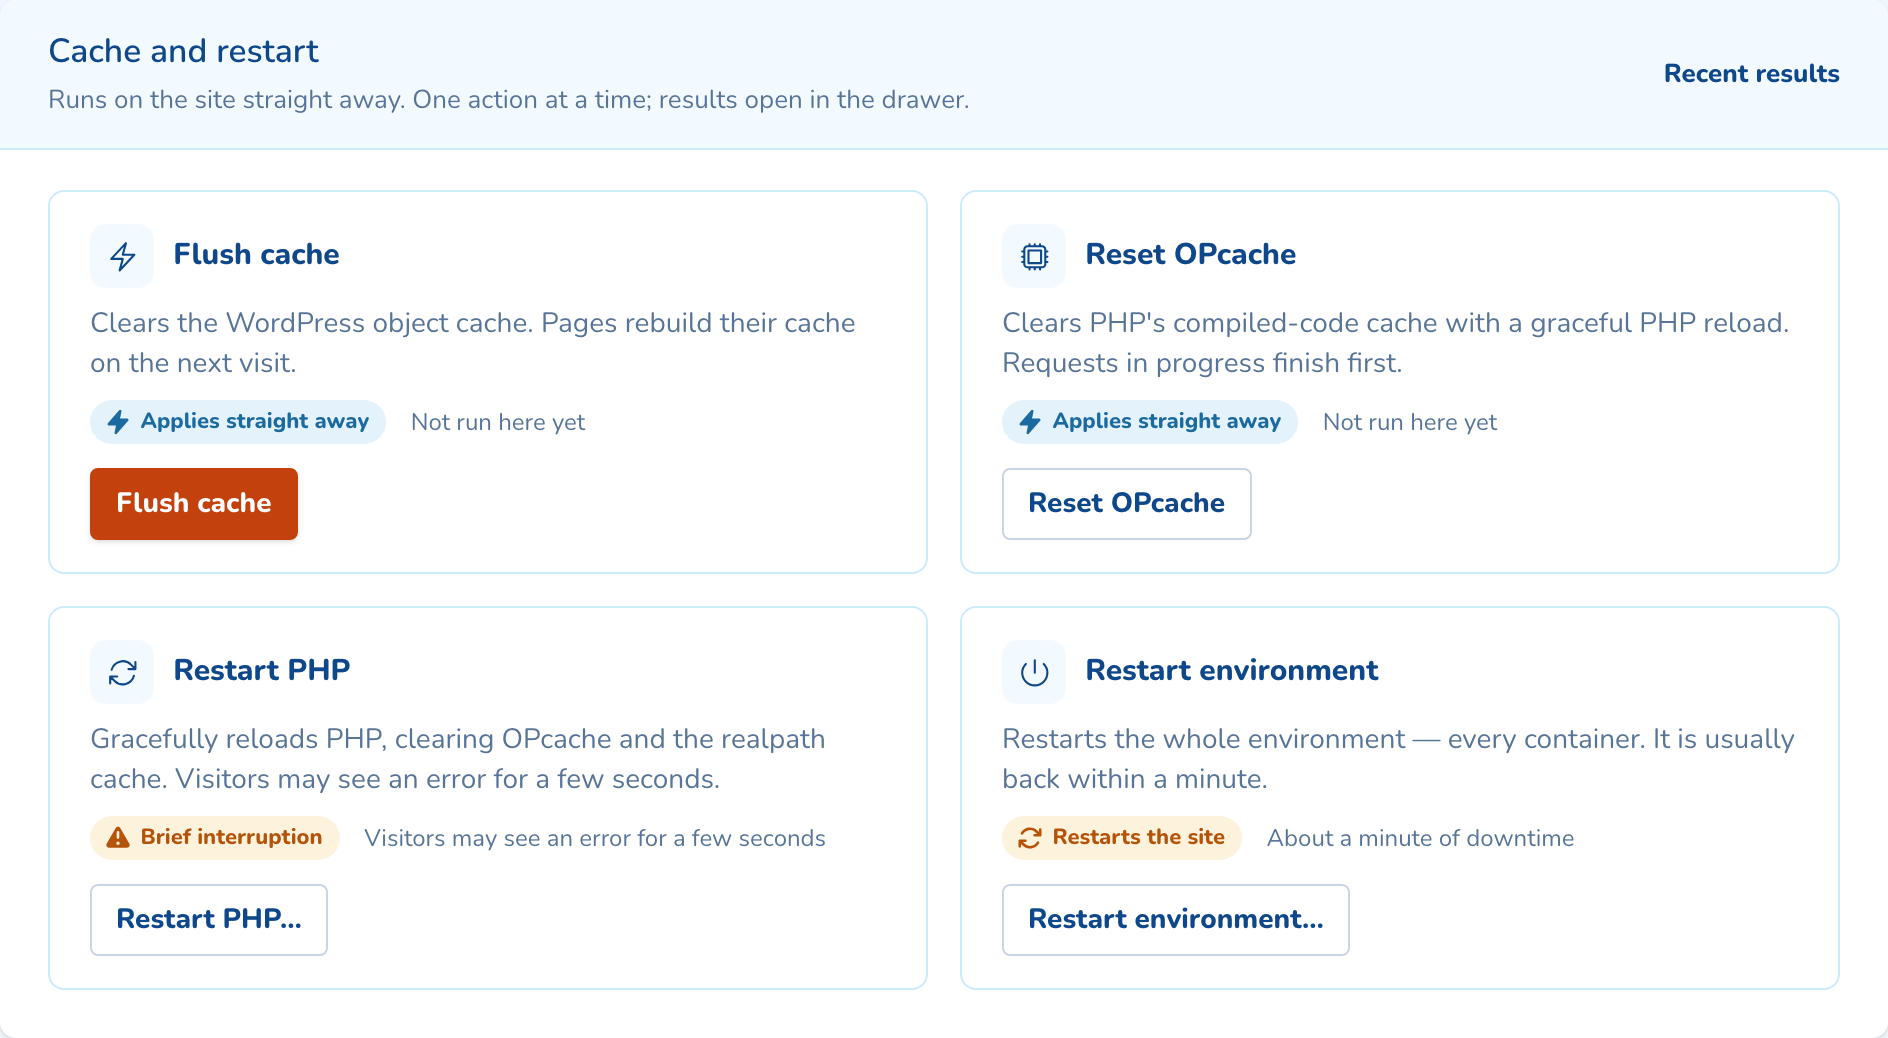This screenshot has height=1038, width=1888.
Task: Click the Reset OPcache button
Action: pyautogui.click(x=1126, y=504)
